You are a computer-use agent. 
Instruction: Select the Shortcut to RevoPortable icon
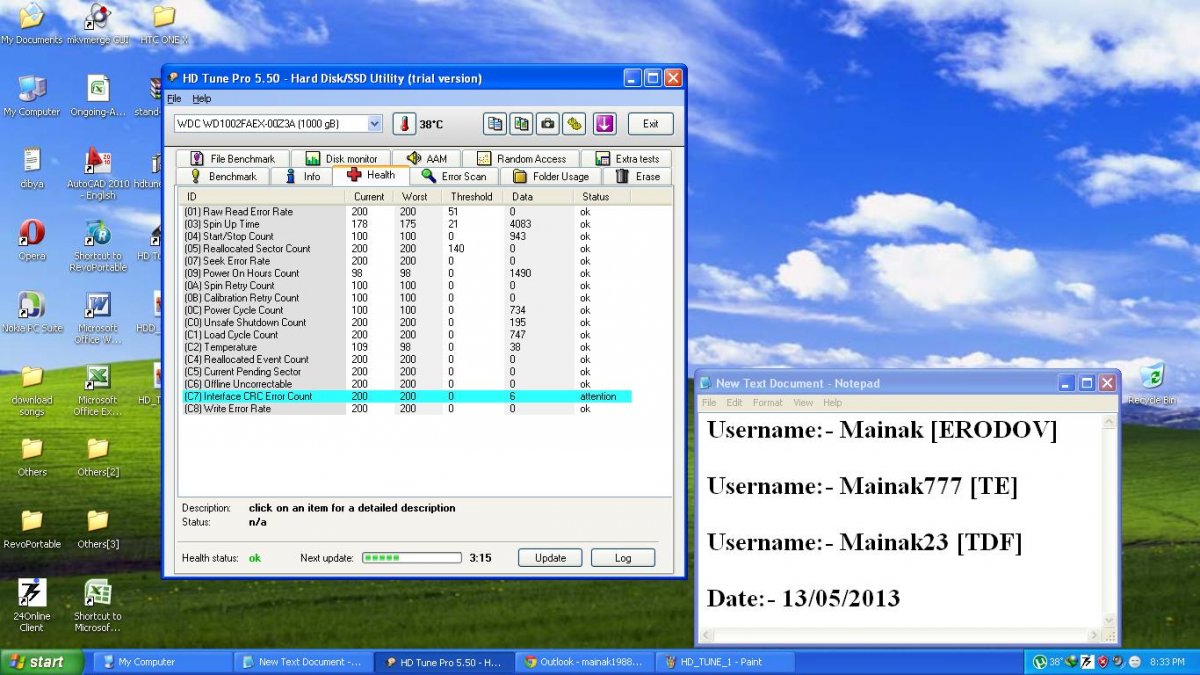(x=97, y=246)
